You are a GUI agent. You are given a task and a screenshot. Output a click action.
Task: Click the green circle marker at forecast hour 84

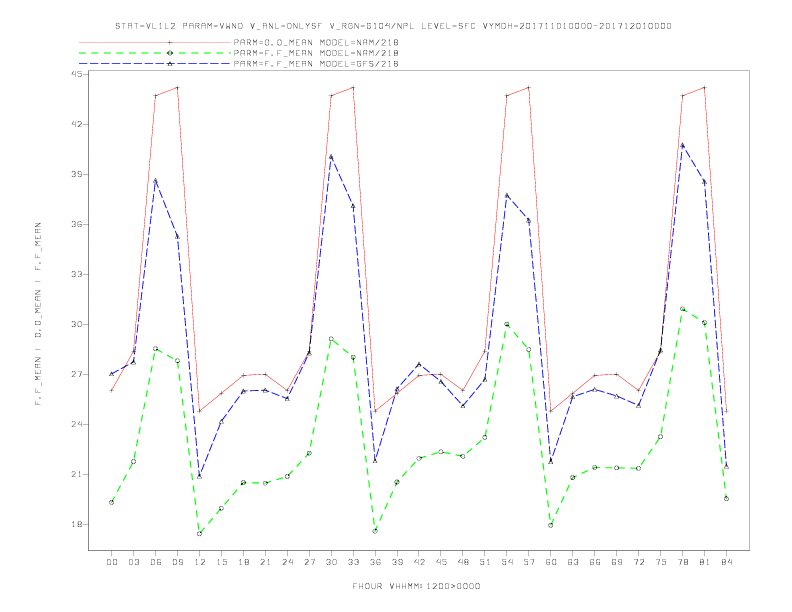pyautogui.click(x=726, y=498)
